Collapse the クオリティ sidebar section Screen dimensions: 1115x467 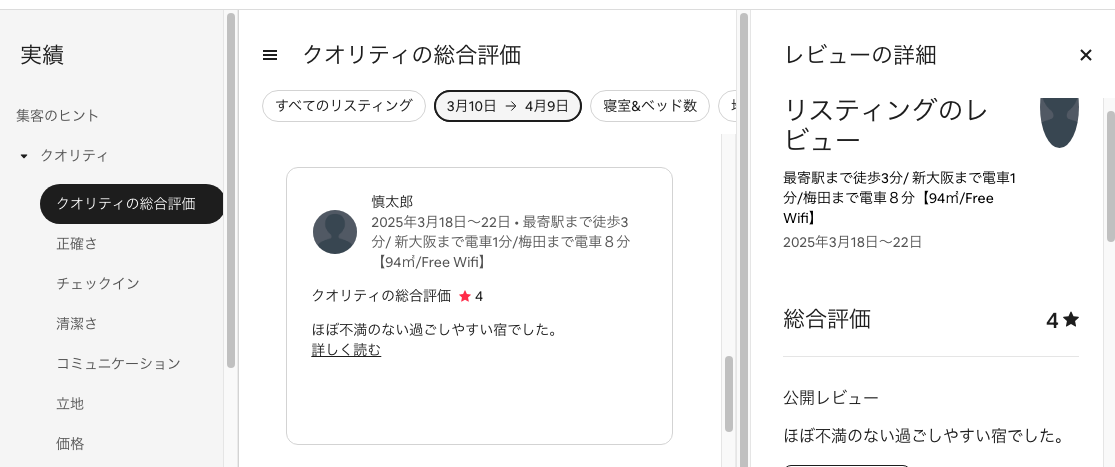point(24,156)
